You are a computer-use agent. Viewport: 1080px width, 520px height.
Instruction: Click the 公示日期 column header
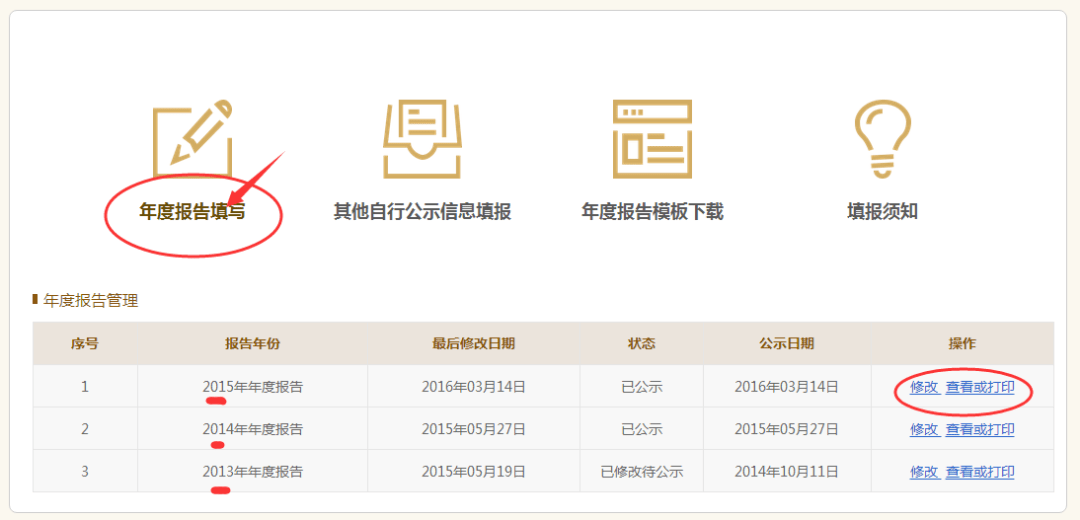click(786, 344)
